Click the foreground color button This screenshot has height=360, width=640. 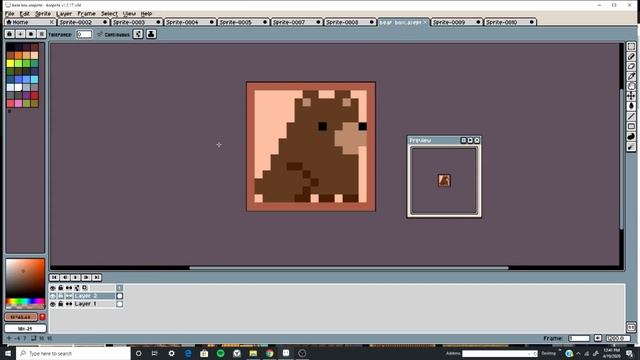click(21, 317)
